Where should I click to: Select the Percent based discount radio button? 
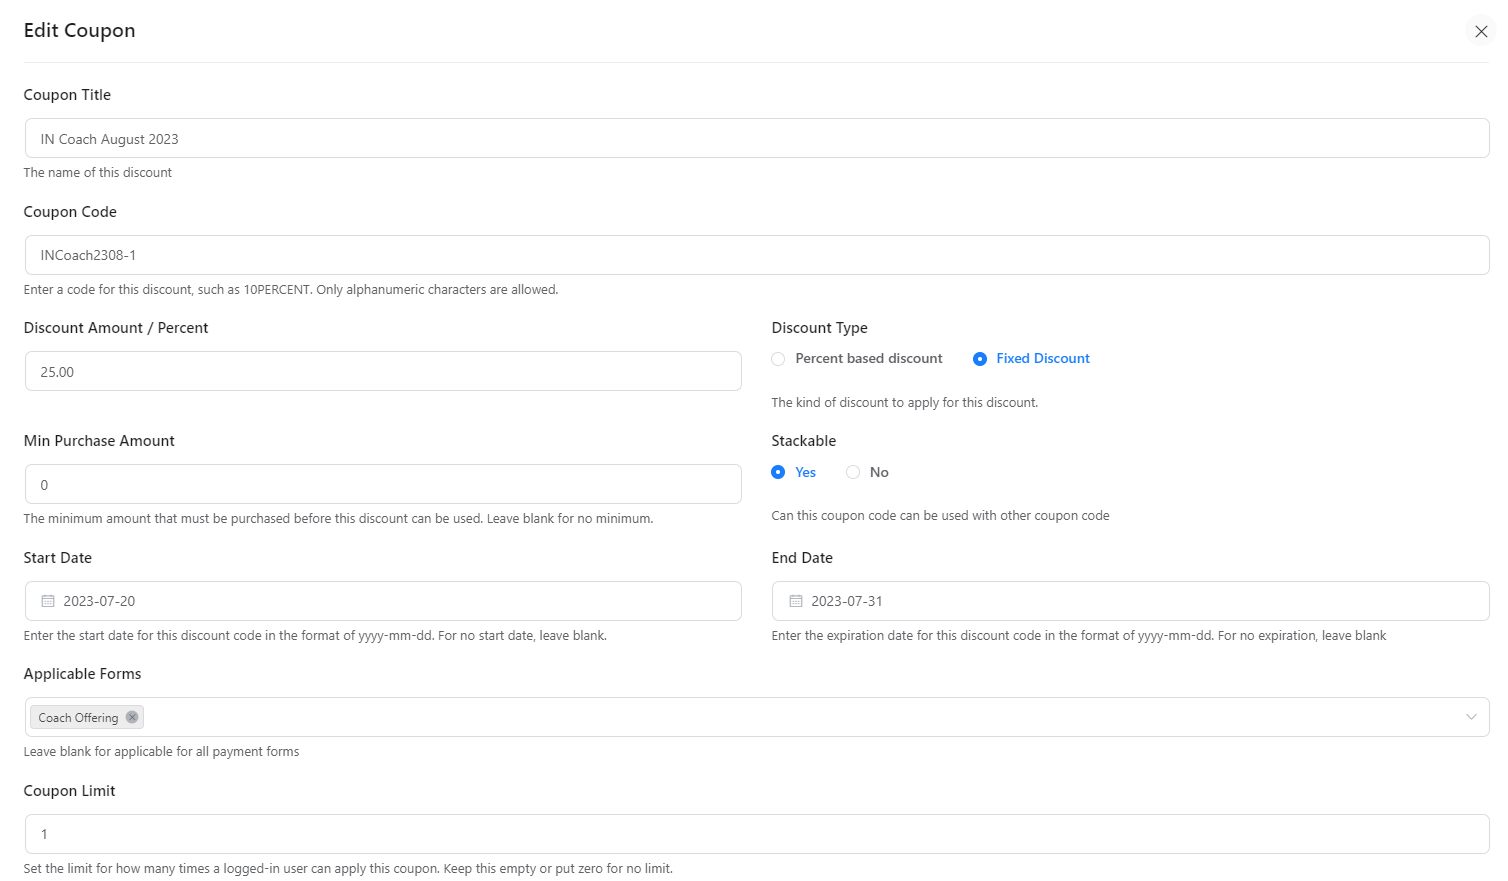[778, 358]
